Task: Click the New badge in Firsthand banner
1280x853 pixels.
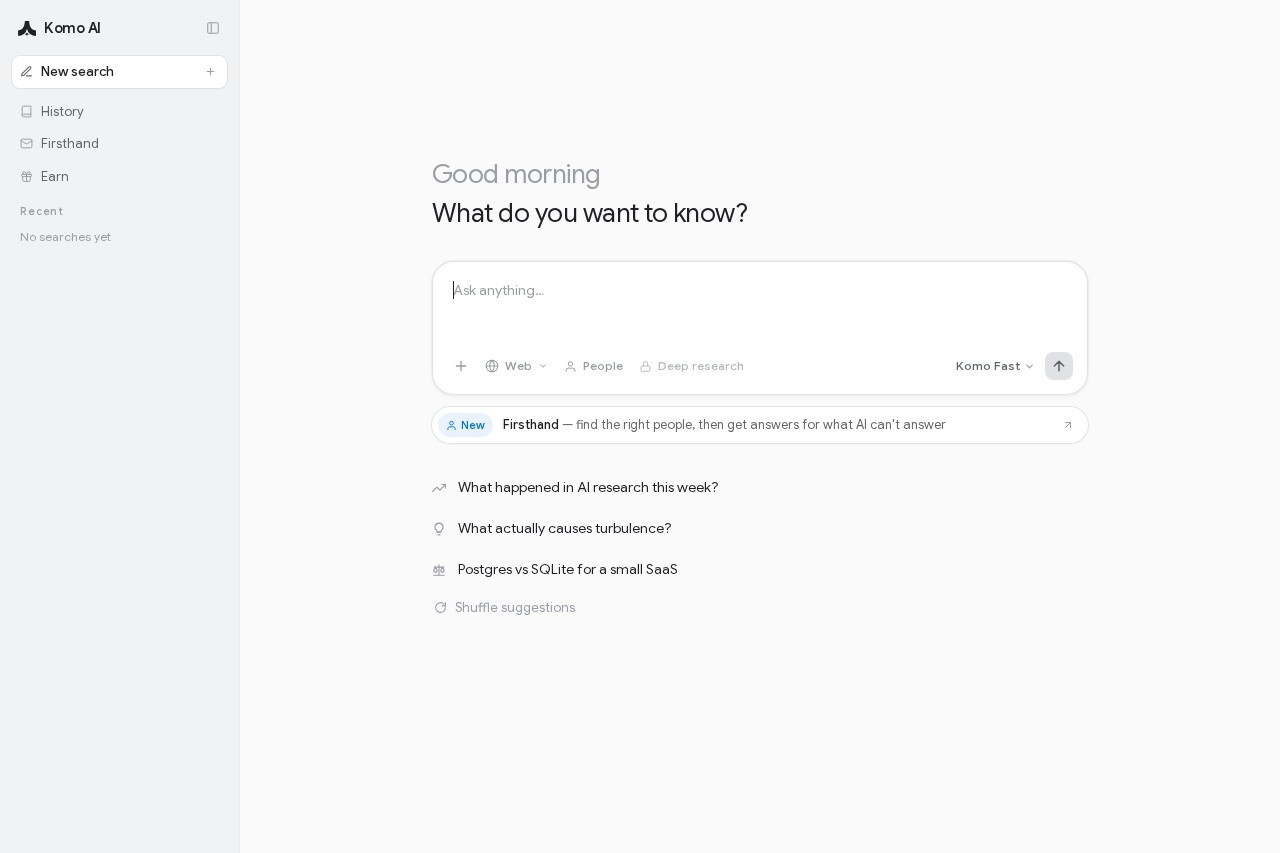Action: (x=465, y=425)
